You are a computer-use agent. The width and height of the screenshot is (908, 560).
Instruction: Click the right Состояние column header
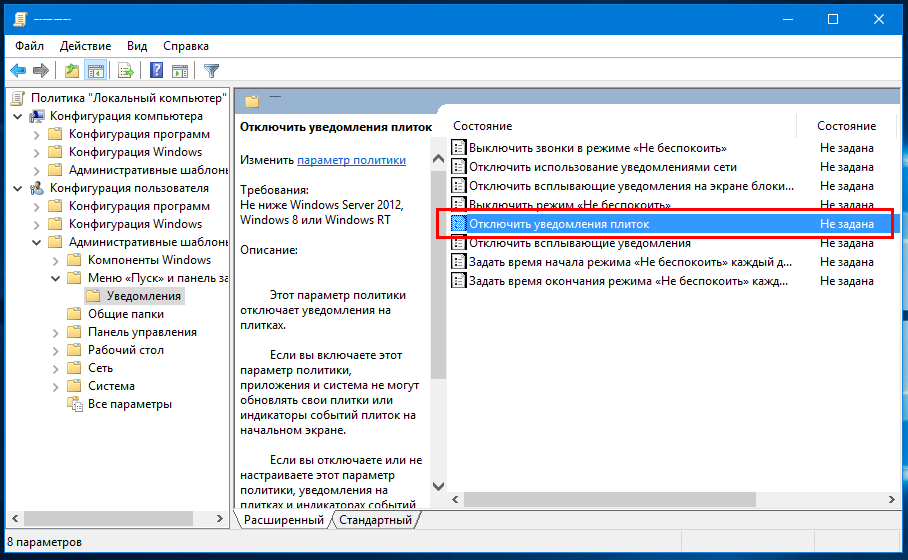846,126
